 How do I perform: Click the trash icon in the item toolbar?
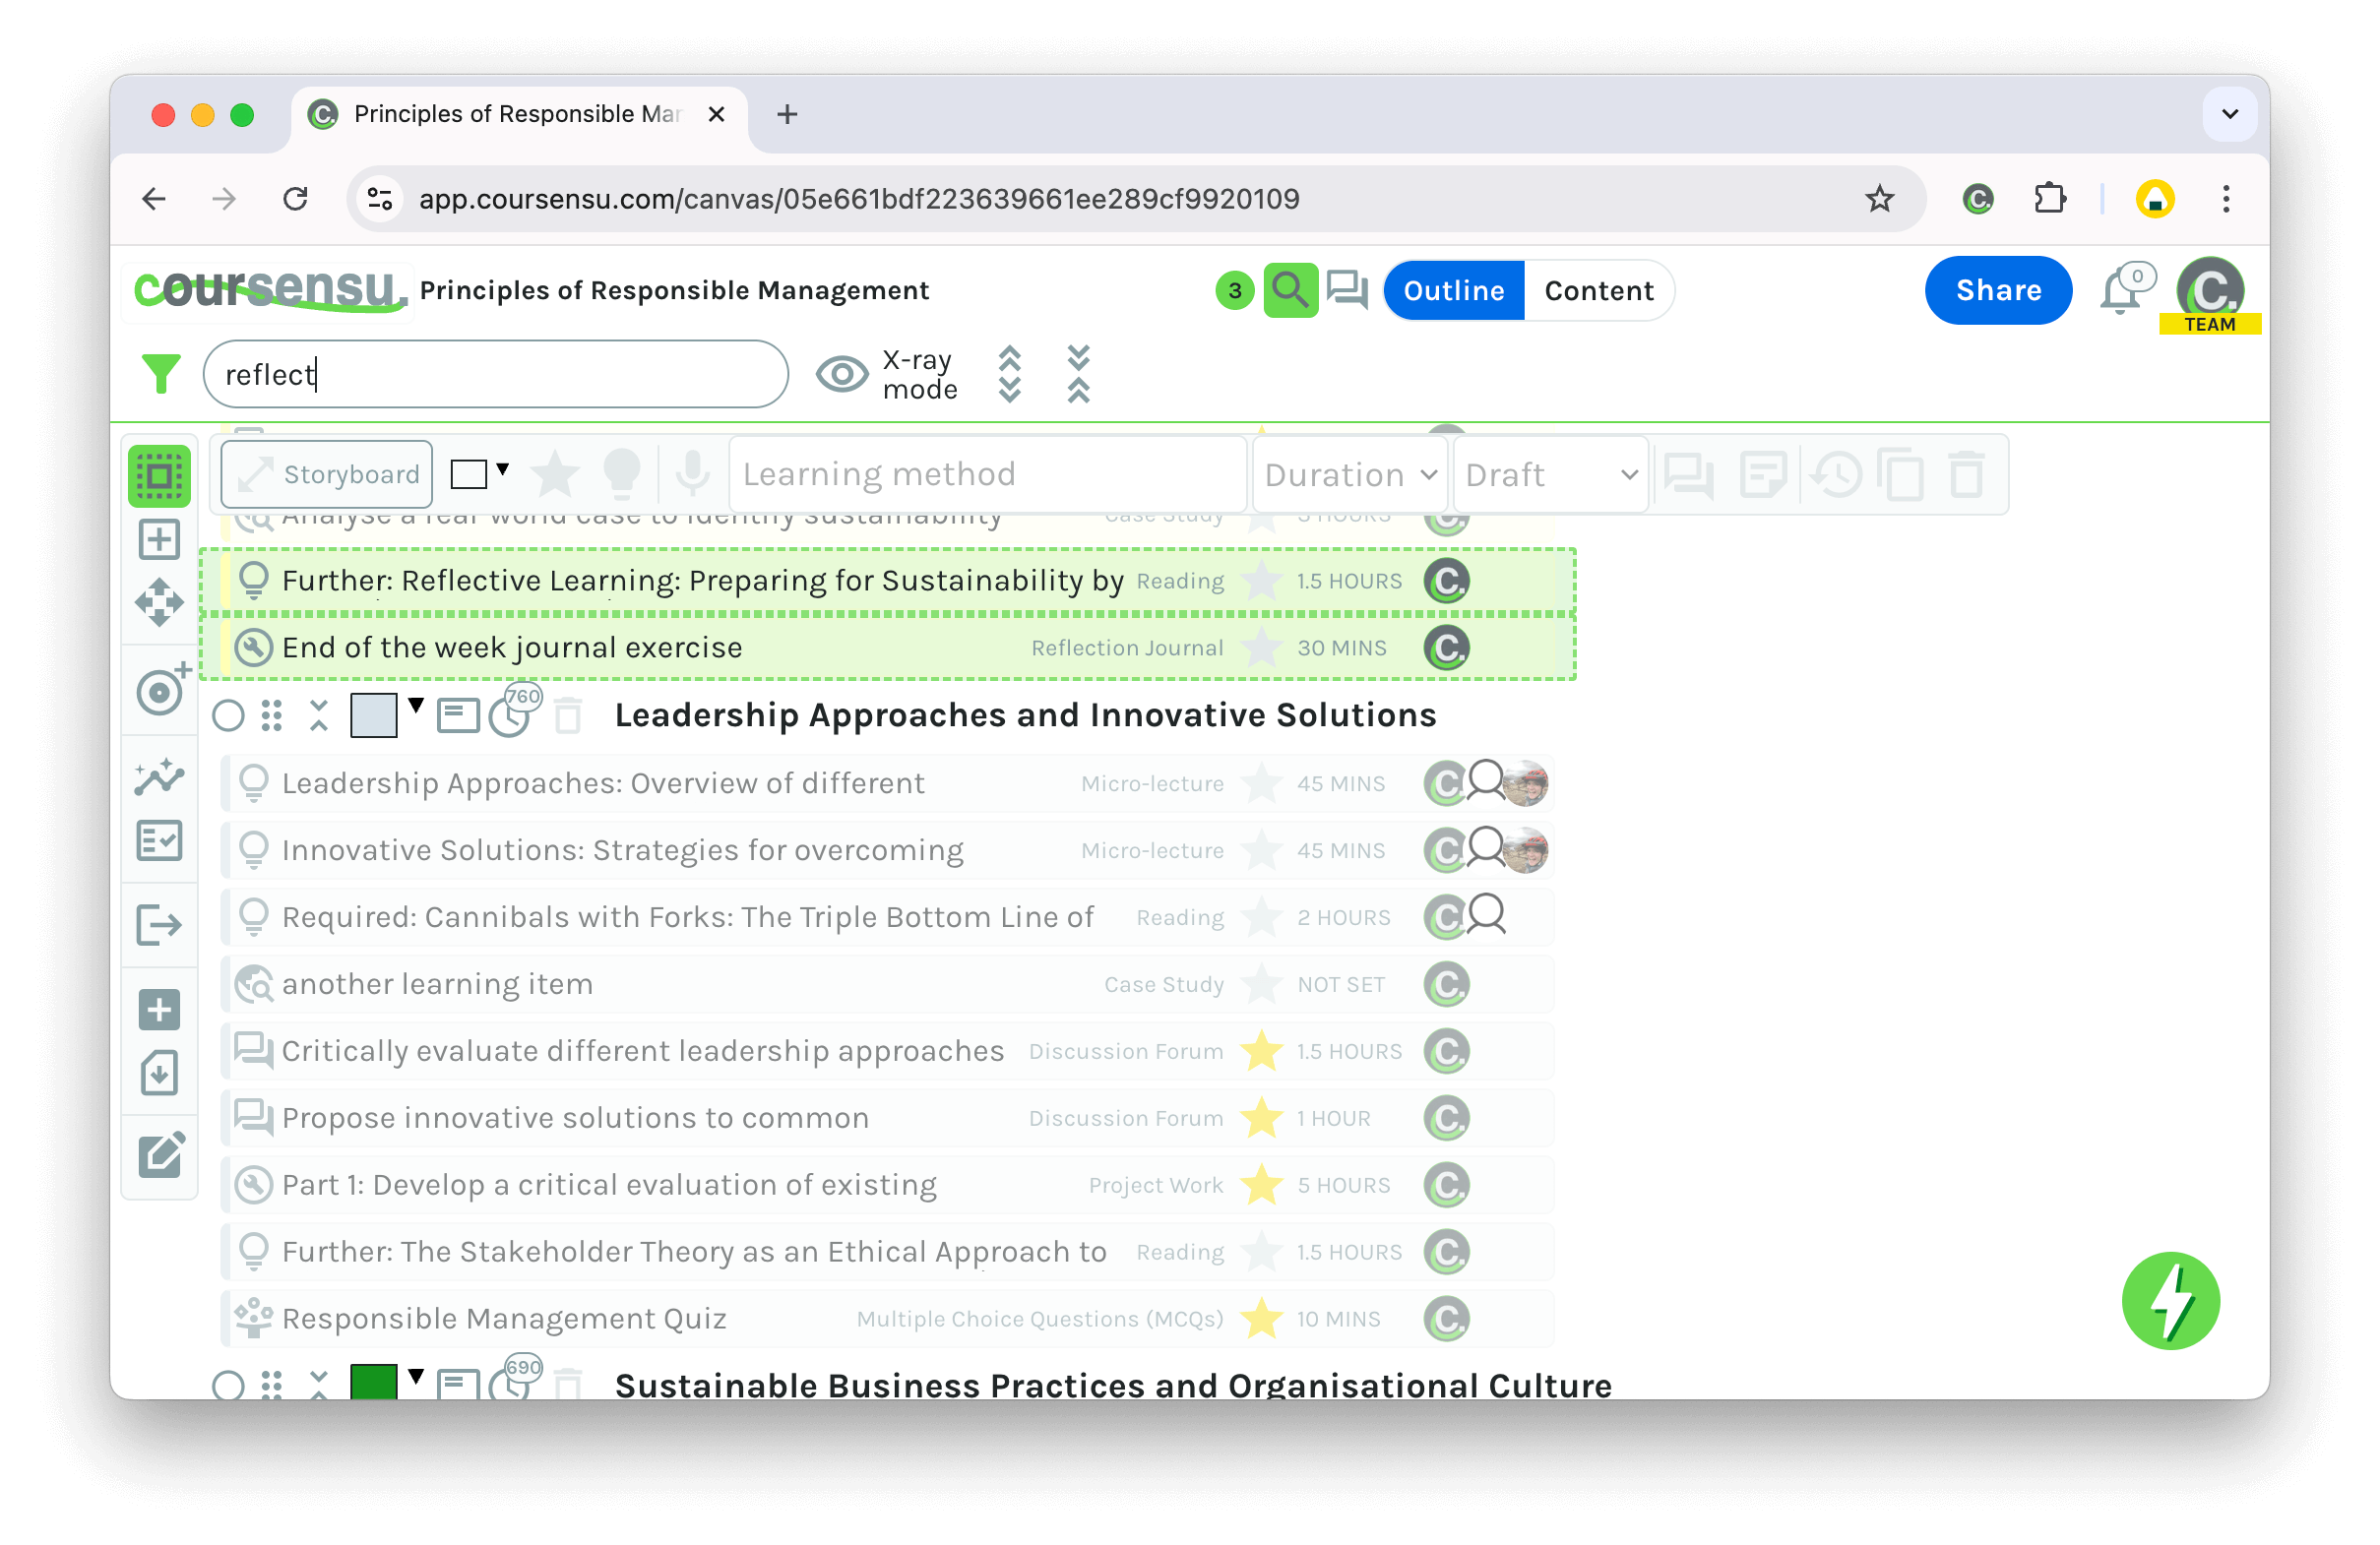coord(1967,474)
